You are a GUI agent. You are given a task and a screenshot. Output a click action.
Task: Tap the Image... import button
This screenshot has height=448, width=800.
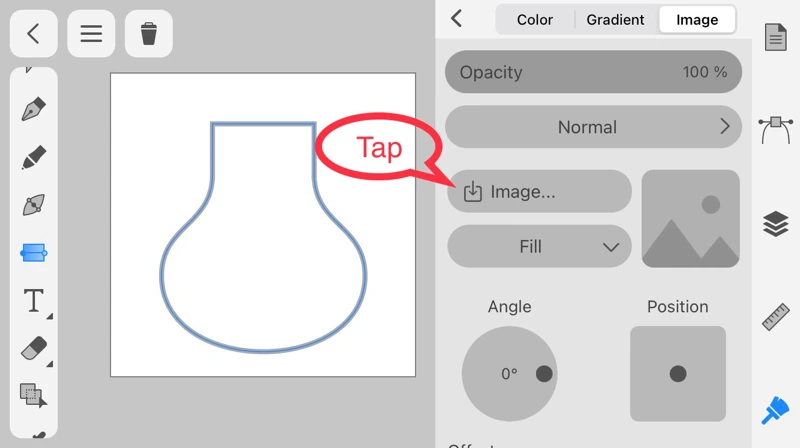pos(539,191)
